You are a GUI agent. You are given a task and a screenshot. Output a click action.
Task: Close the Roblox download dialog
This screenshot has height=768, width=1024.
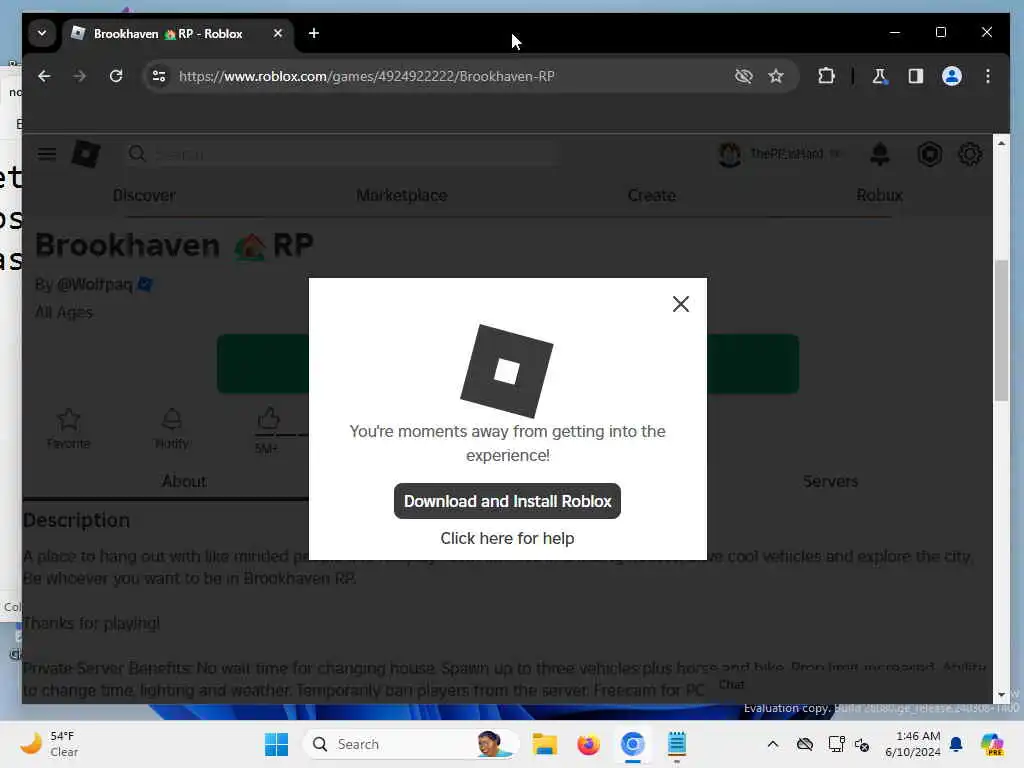680,304
